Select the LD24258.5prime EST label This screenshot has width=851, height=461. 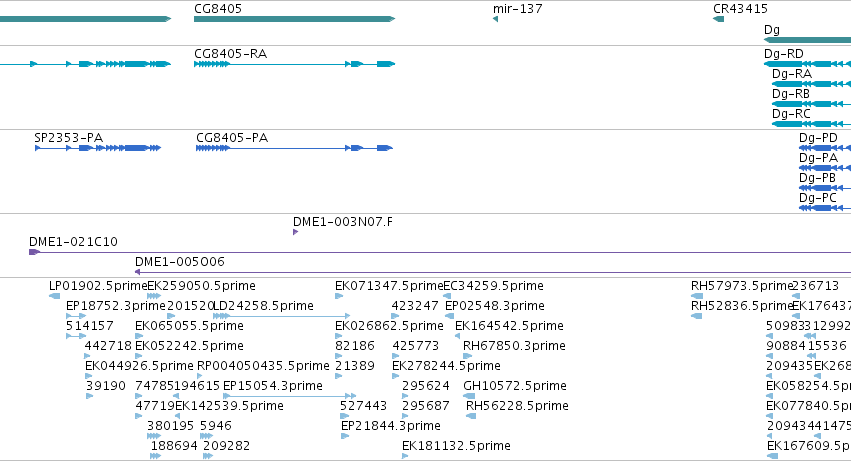(x=264, y=306)
